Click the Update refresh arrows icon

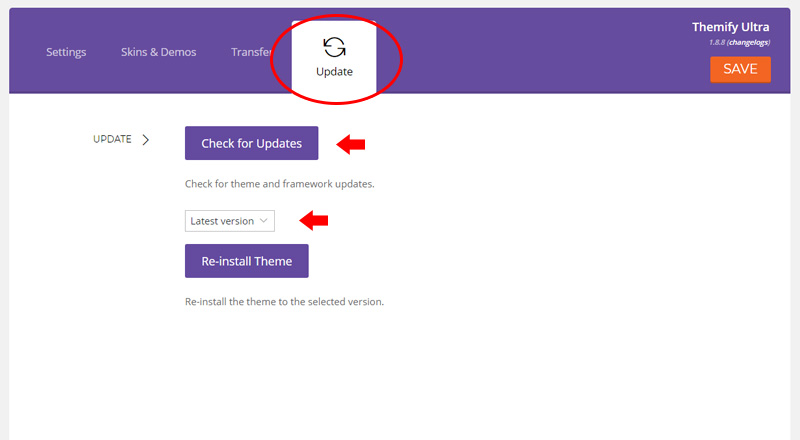pyautogui.click(x=334, y=47)
